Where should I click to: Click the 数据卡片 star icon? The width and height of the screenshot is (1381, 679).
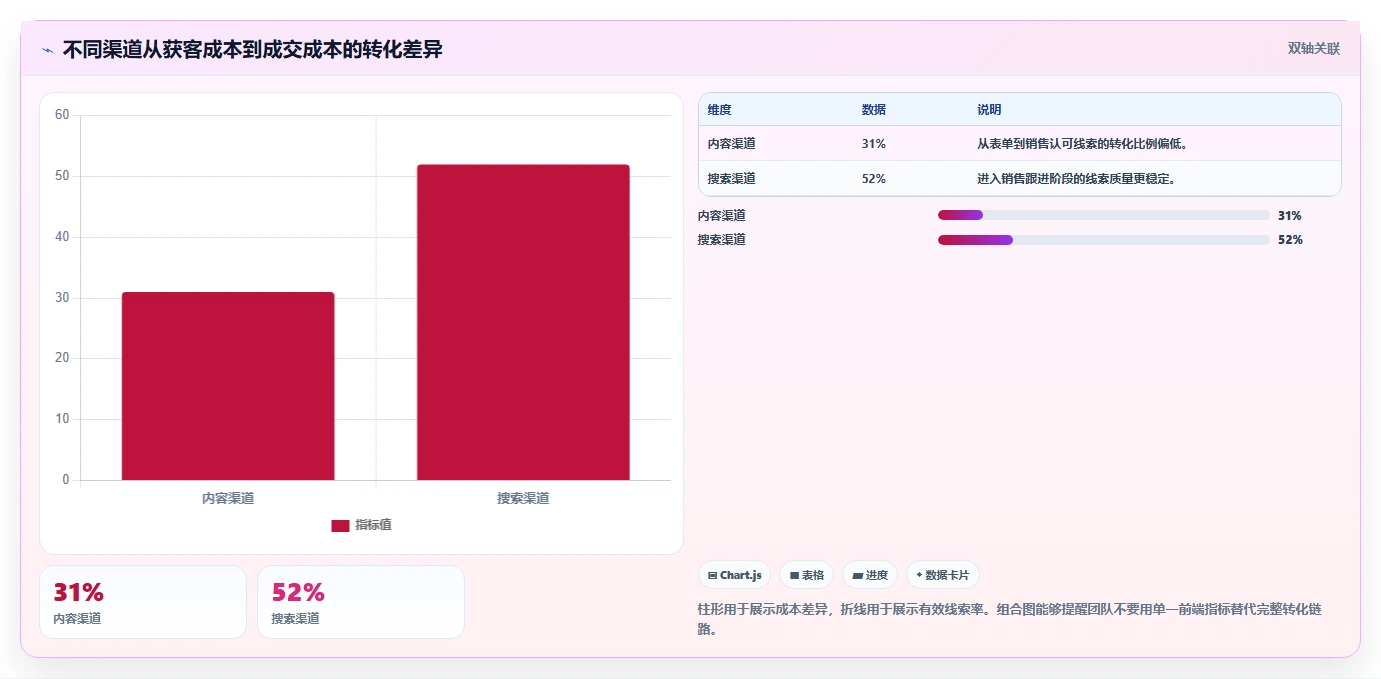[x=919, y=575]
